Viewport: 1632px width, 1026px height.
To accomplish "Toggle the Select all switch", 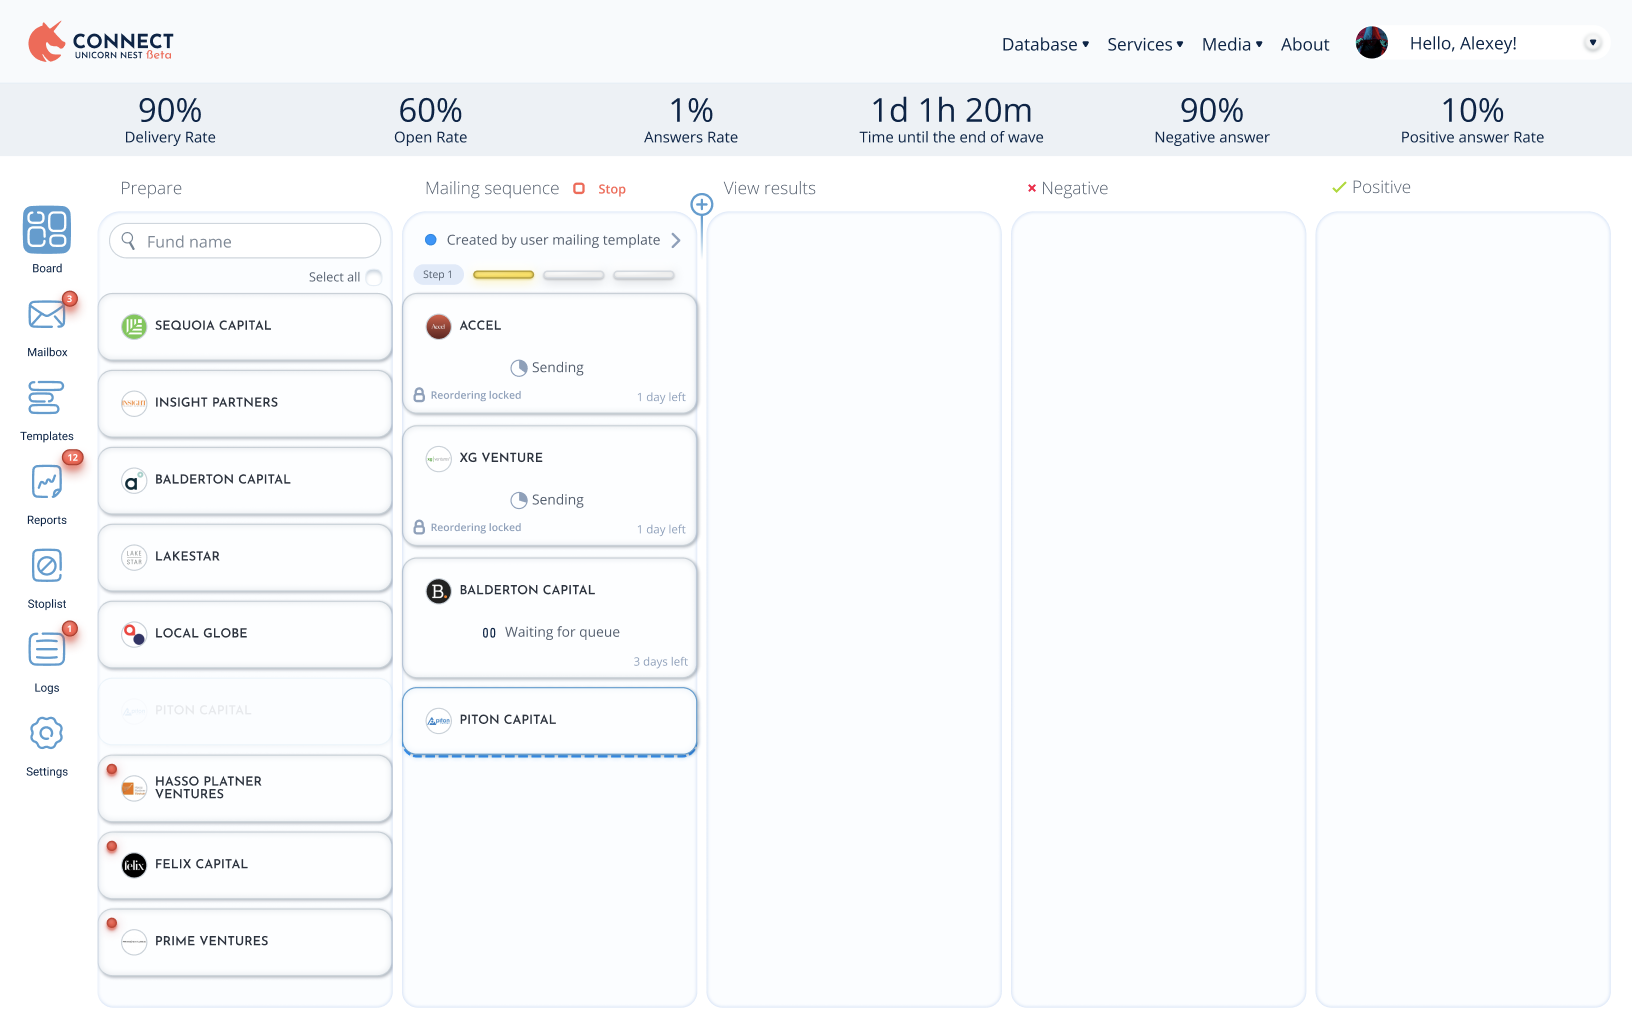I will click(374, 277).
